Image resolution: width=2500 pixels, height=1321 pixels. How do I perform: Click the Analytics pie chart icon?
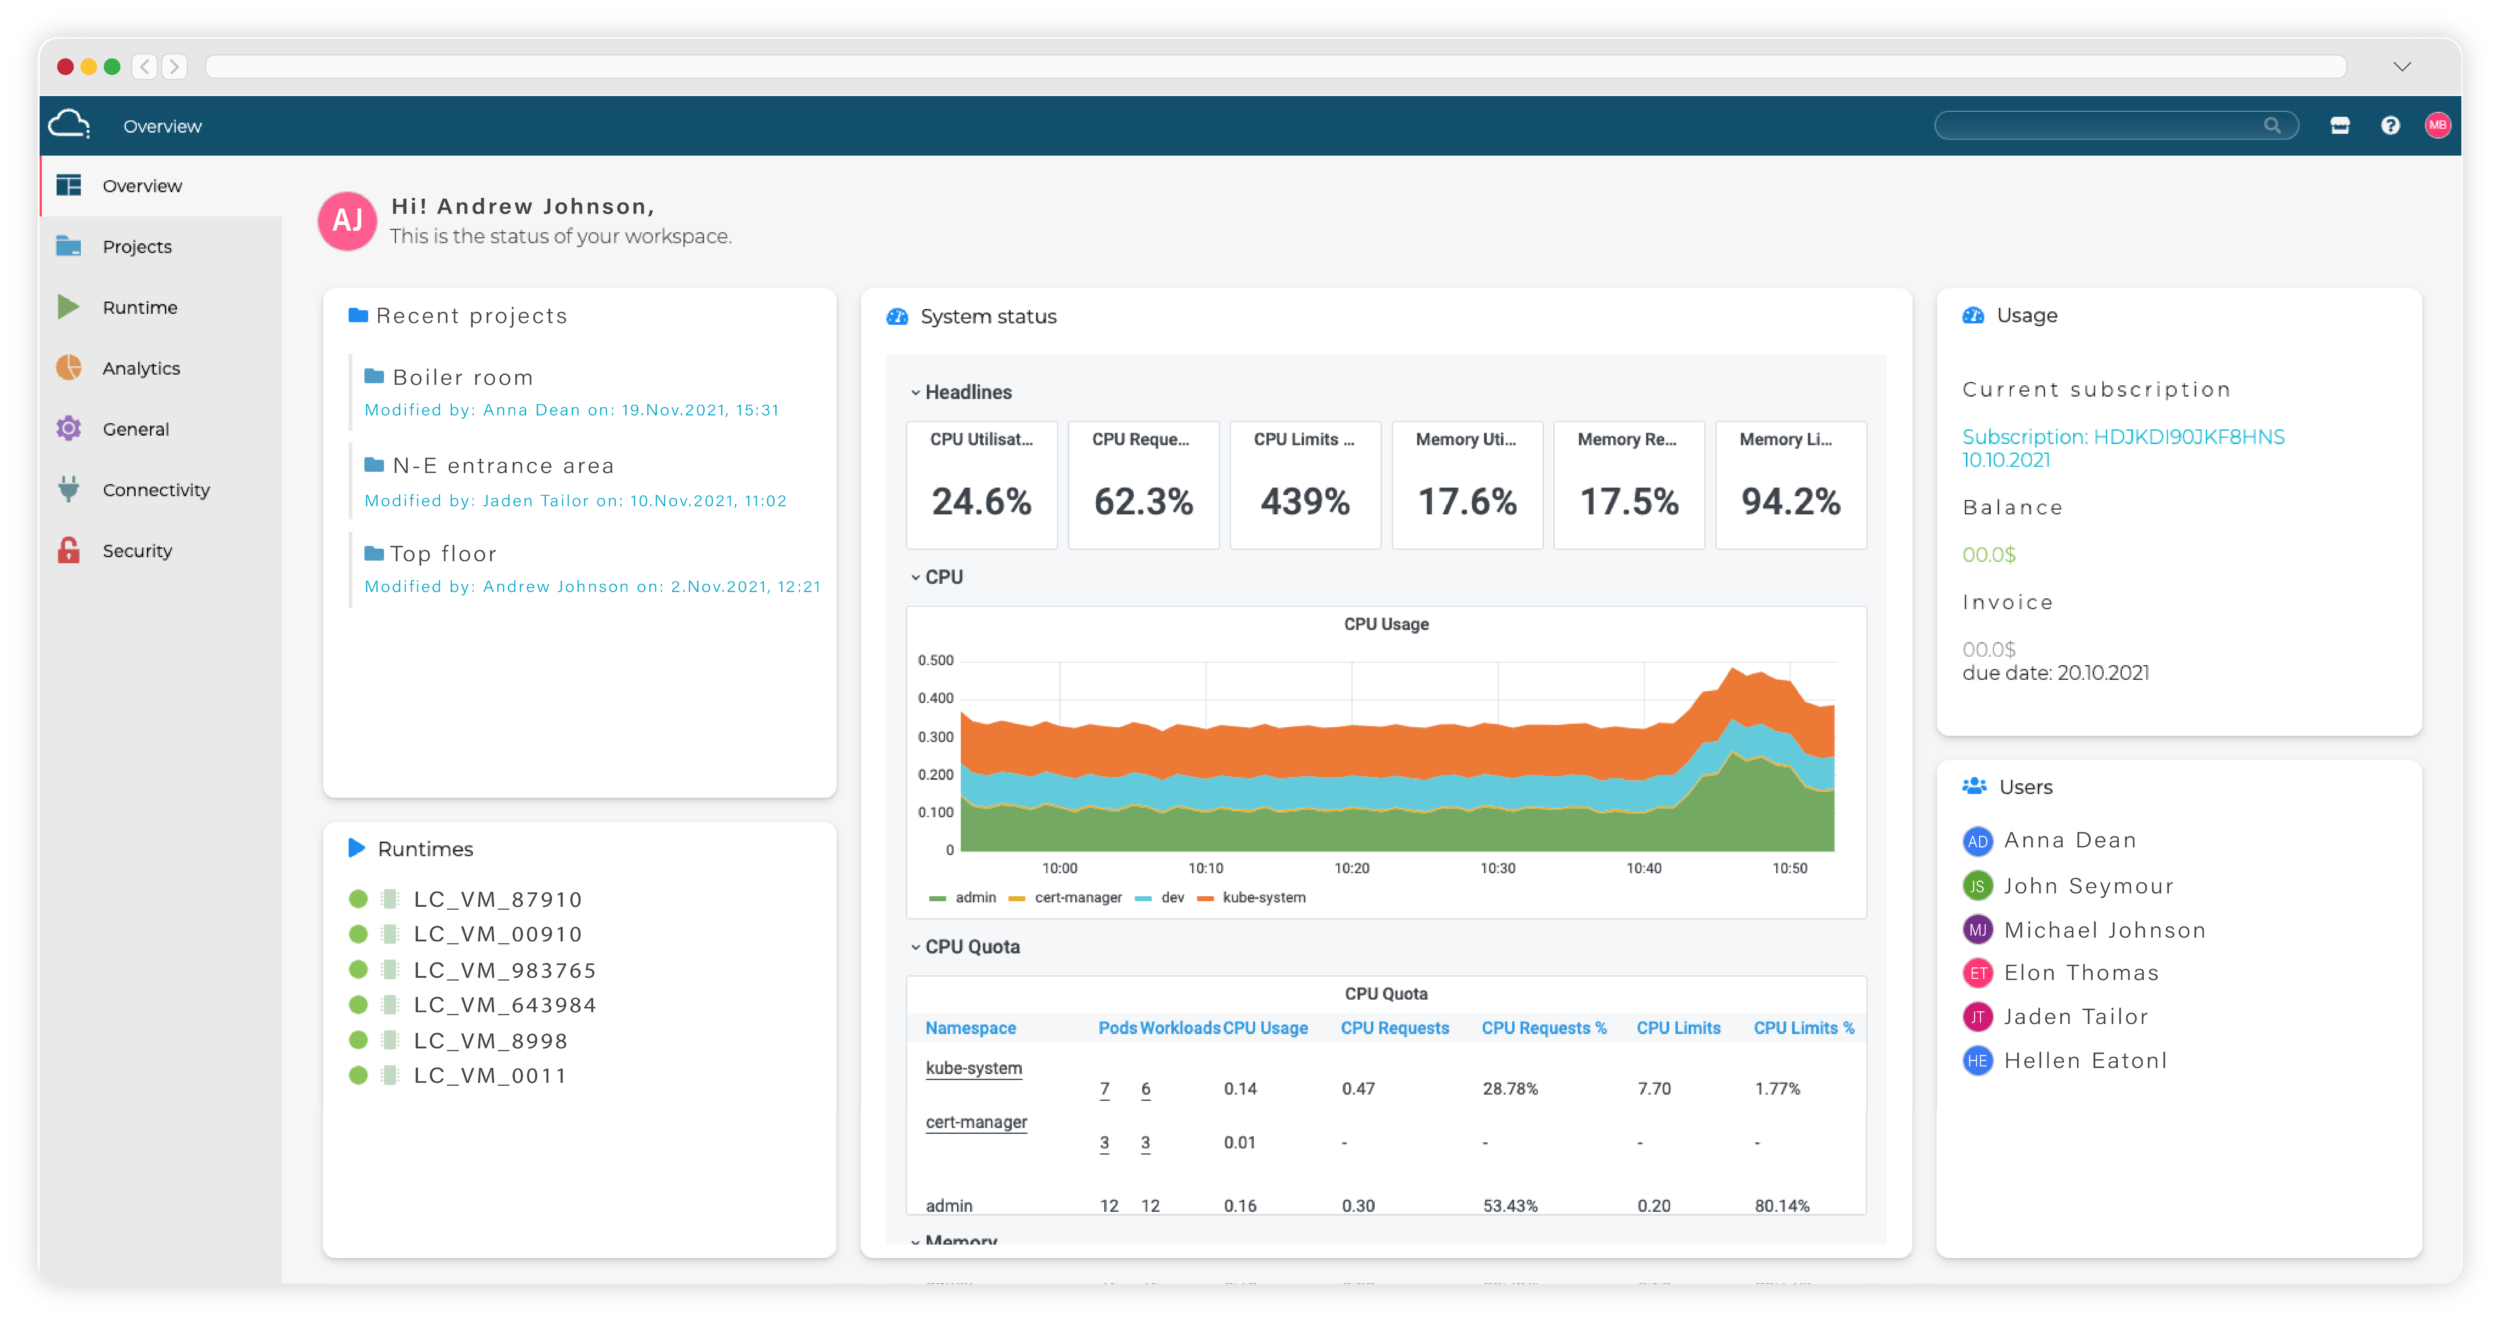click(x=69, y=368)
